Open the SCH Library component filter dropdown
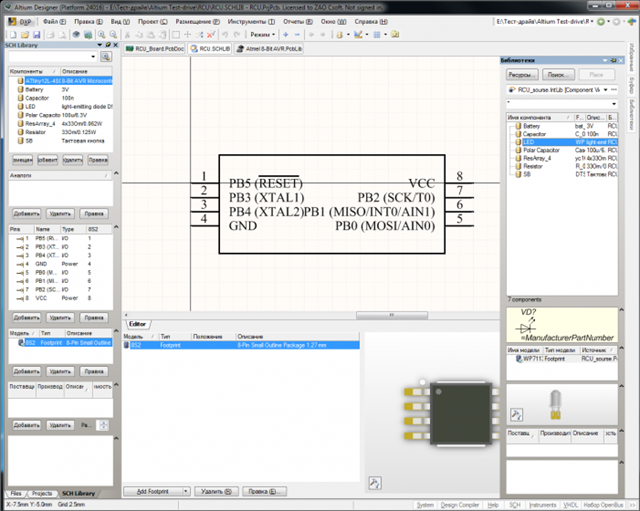 click(x=93, y=56)
